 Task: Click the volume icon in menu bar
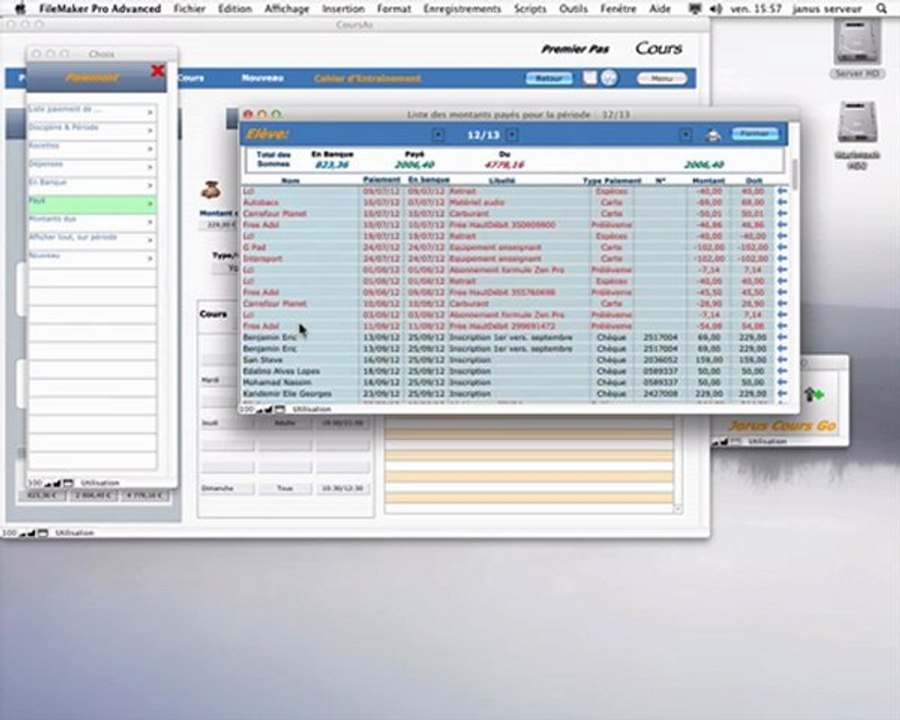pos(716,9)
